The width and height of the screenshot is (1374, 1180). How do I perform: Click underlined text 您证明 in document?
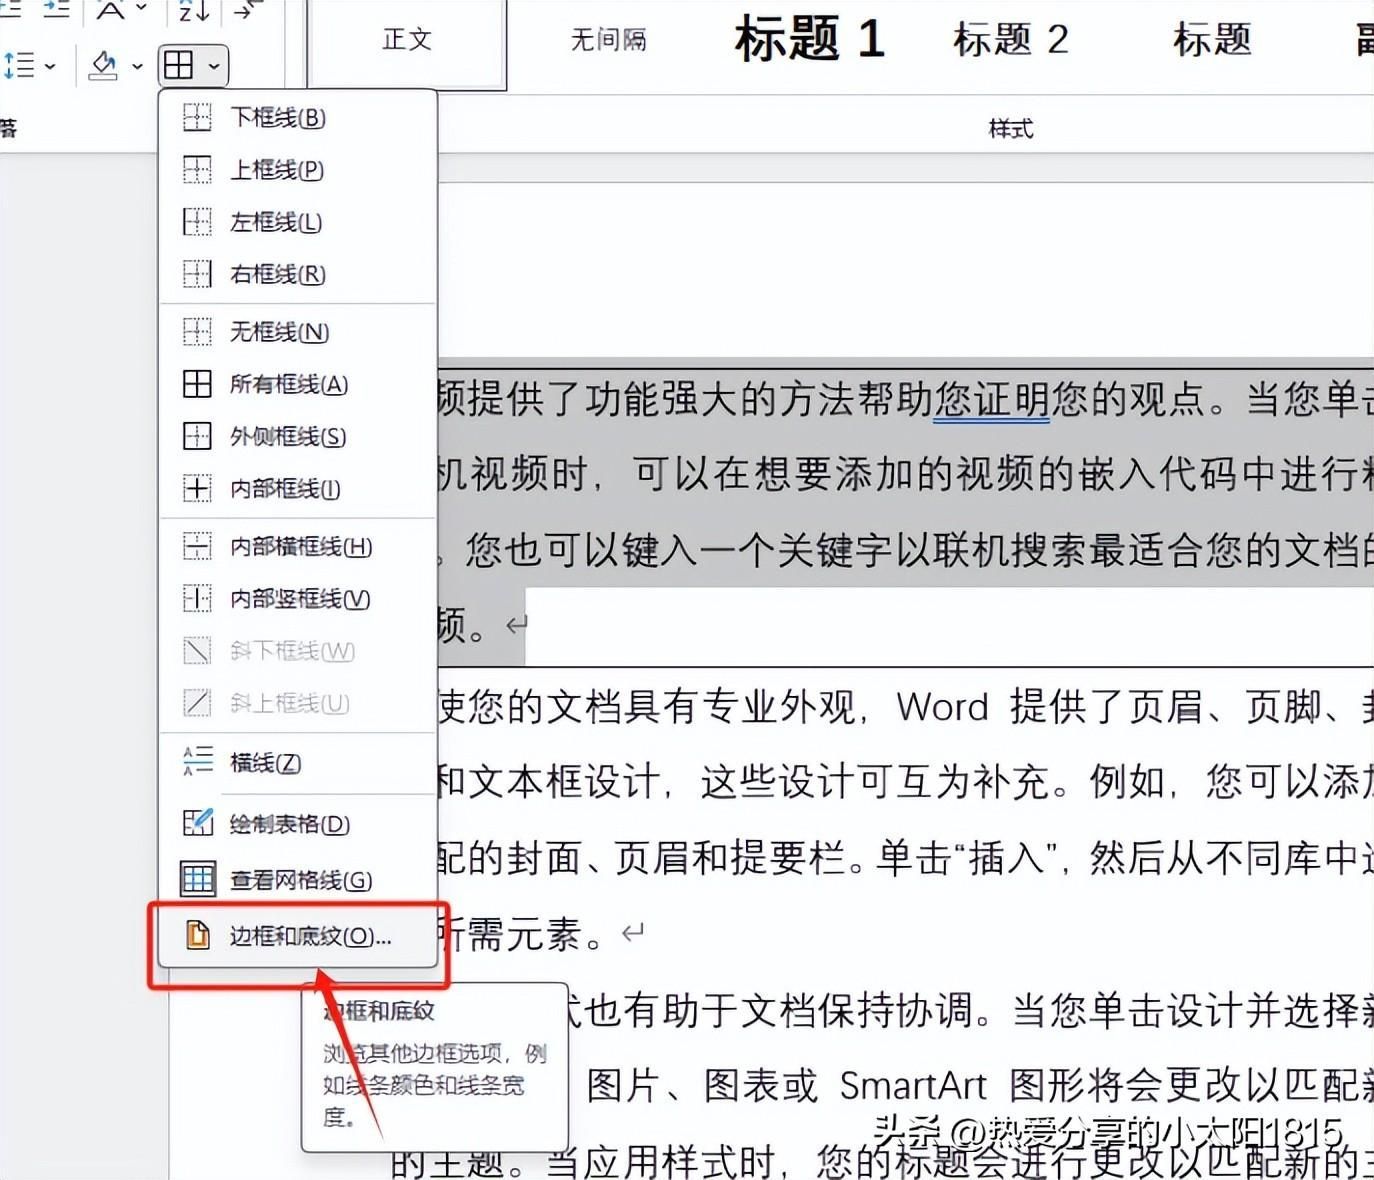[992, 400]
